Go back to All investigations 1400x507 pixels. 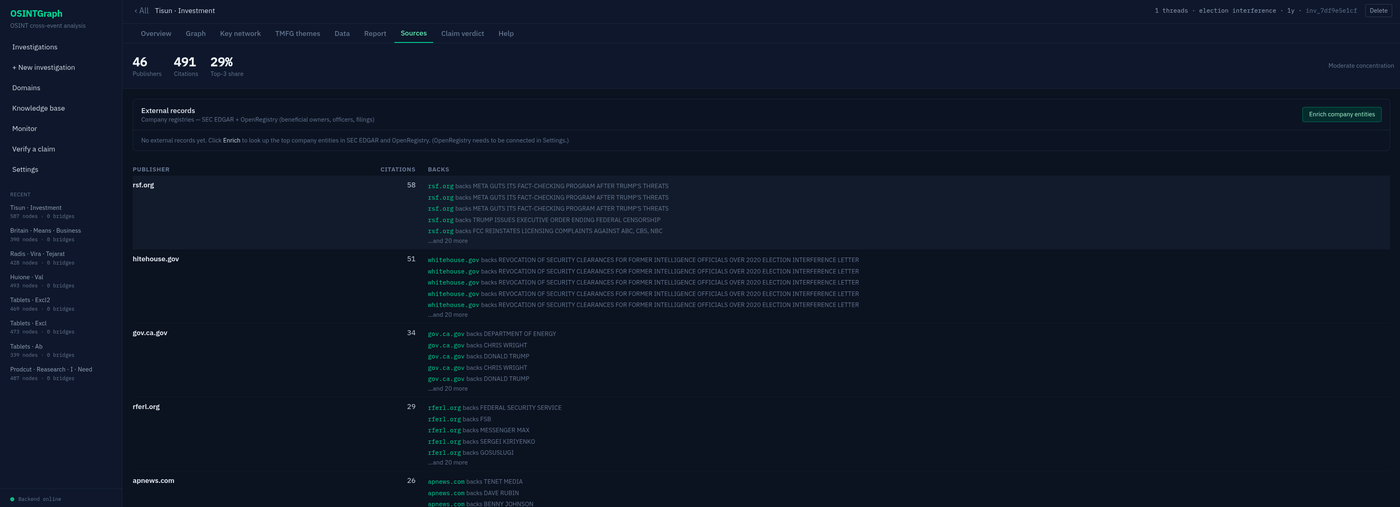point(141,10)
